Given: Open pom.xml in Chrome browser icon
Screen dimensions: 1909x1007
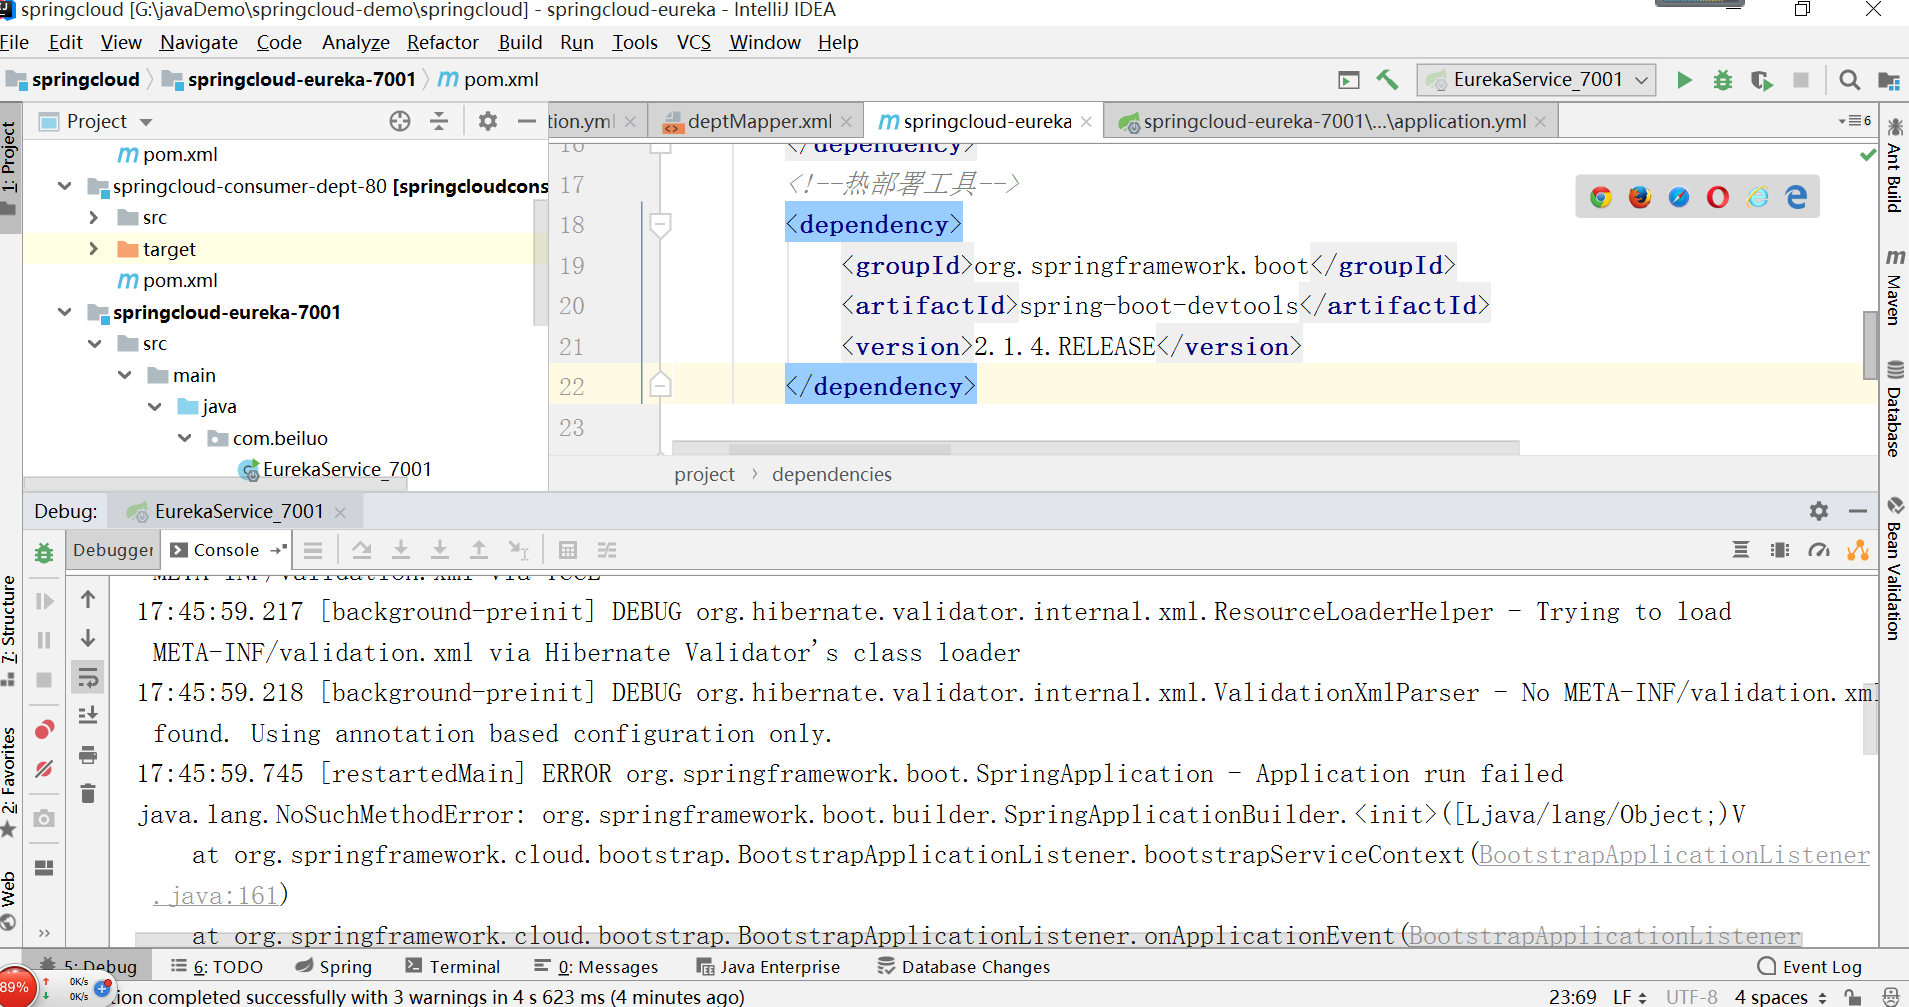Looking at the screenshot, I should pyautogui.click(x=1601, y=197).
